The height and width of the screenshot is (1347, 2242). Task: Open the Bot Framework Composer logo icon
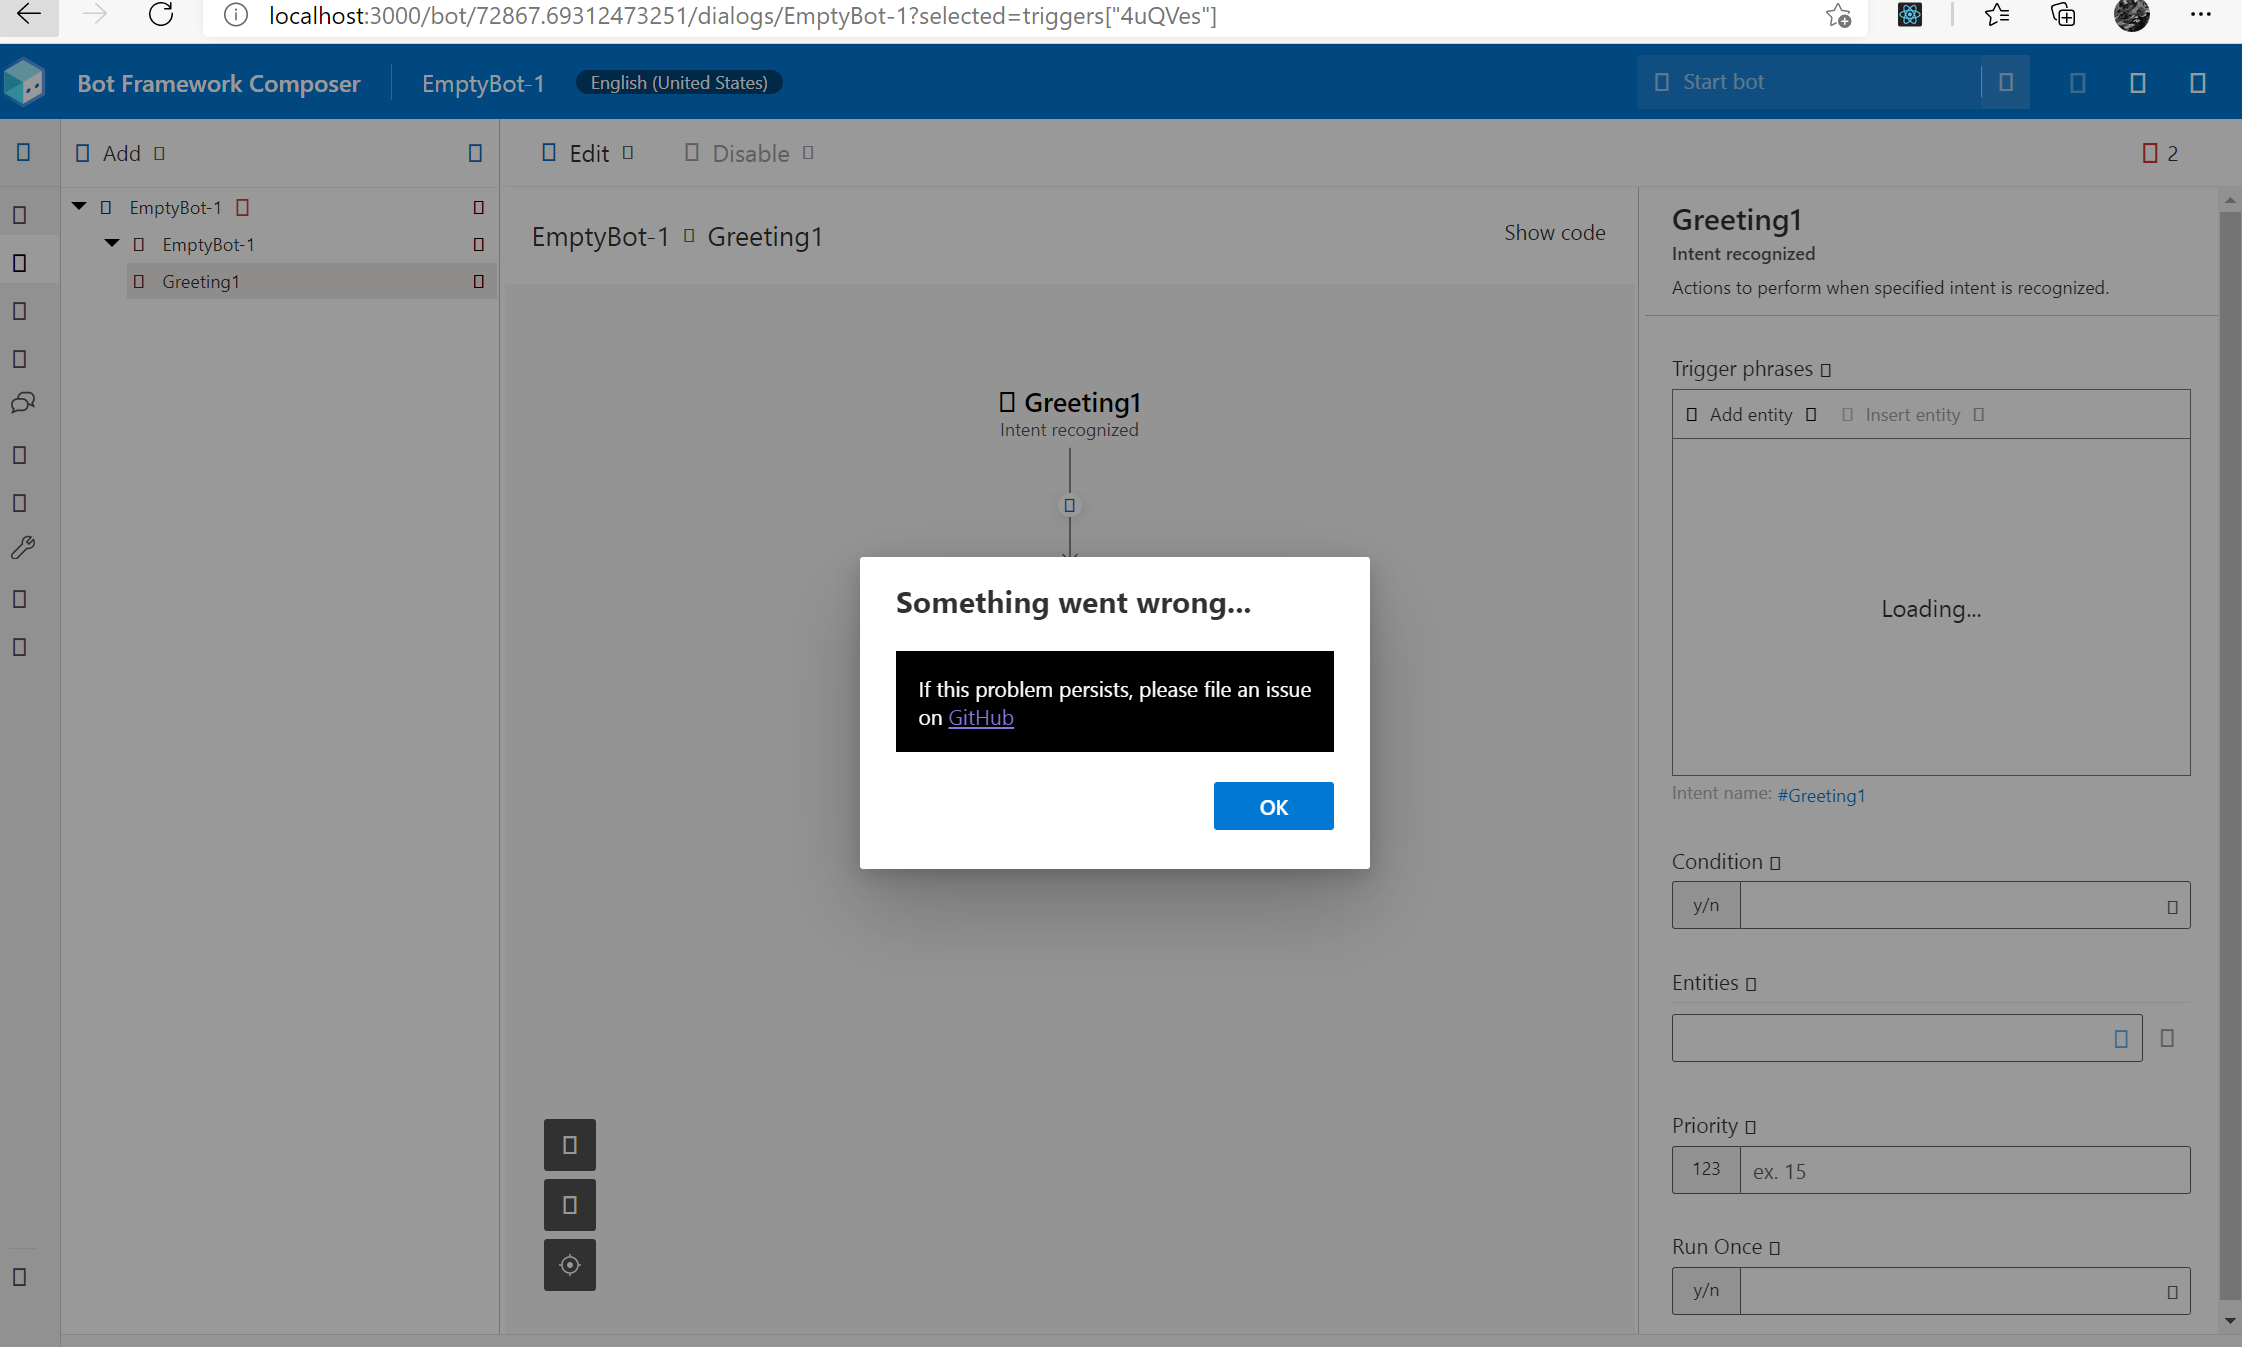coord(25,82)
